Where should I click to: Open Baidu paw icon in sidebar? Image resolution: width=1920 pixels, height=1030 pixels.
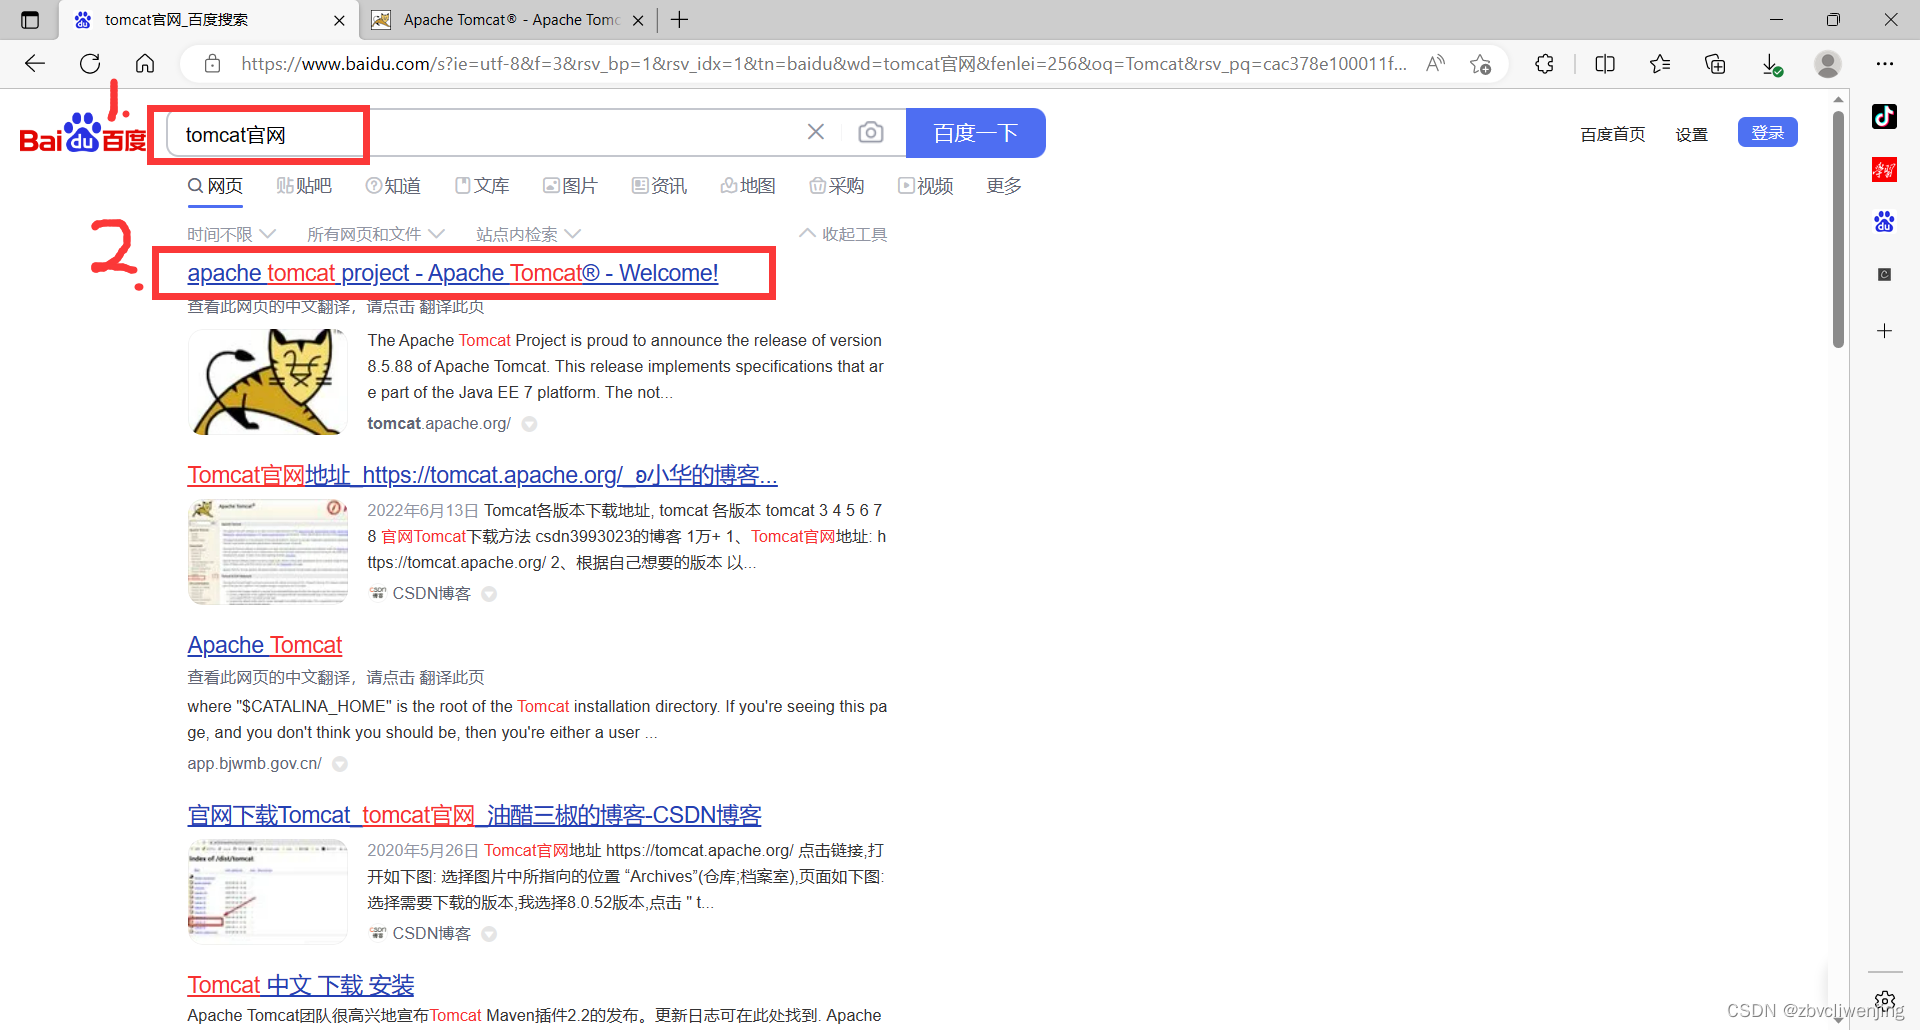[x=1884, y=222]
